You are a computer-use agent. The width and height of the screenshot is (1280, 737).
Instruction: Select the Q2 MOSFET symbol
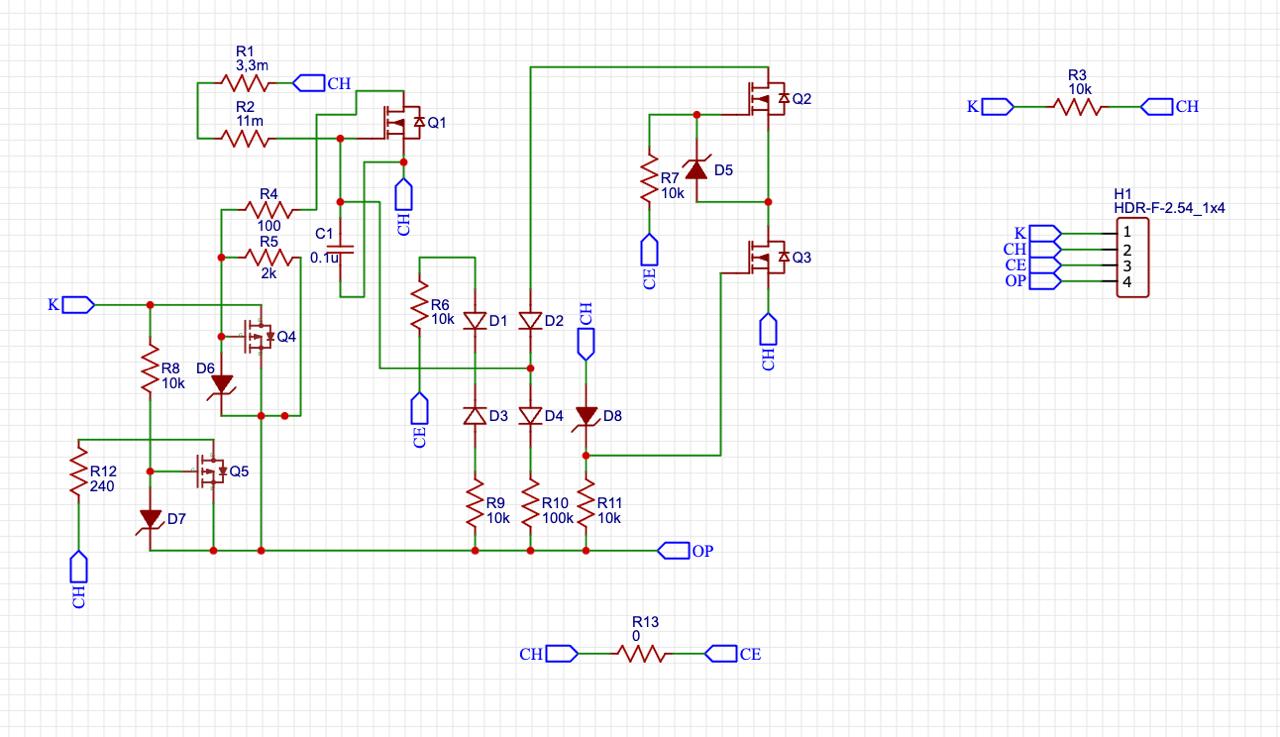(765, 98)
